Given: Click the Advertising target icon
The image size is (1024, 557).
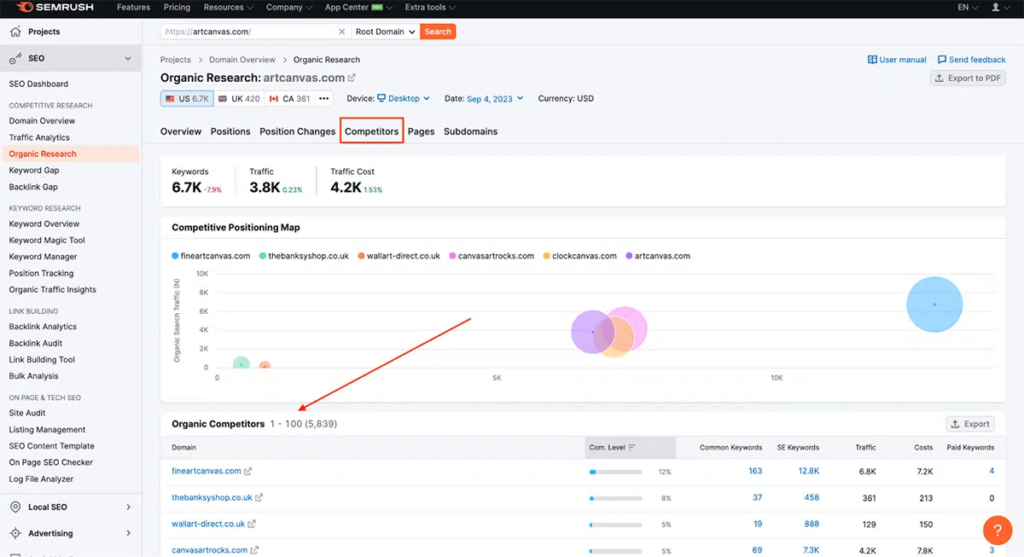Looking at the screenshot, I should click(x=15, y=533).
